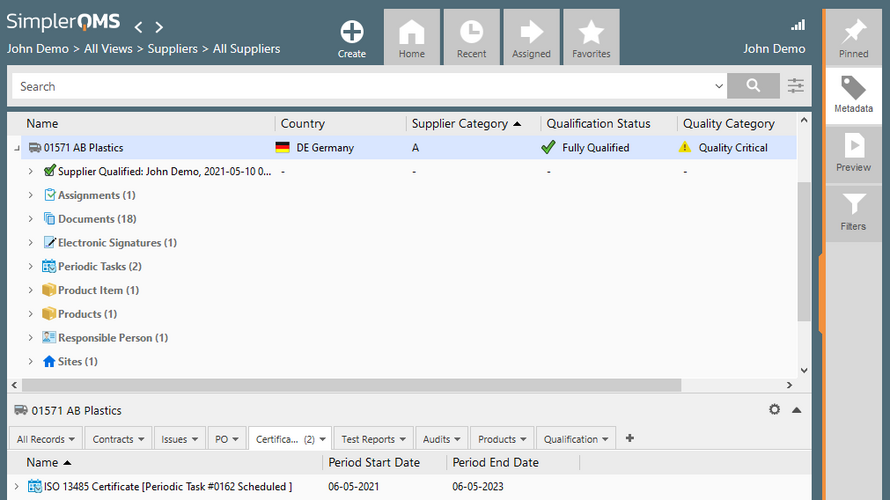Viewport: 890px width, 500px height.
Task: Click the Quality Critical warning icon
Action: pyautogui.click(x=685, y=148)
